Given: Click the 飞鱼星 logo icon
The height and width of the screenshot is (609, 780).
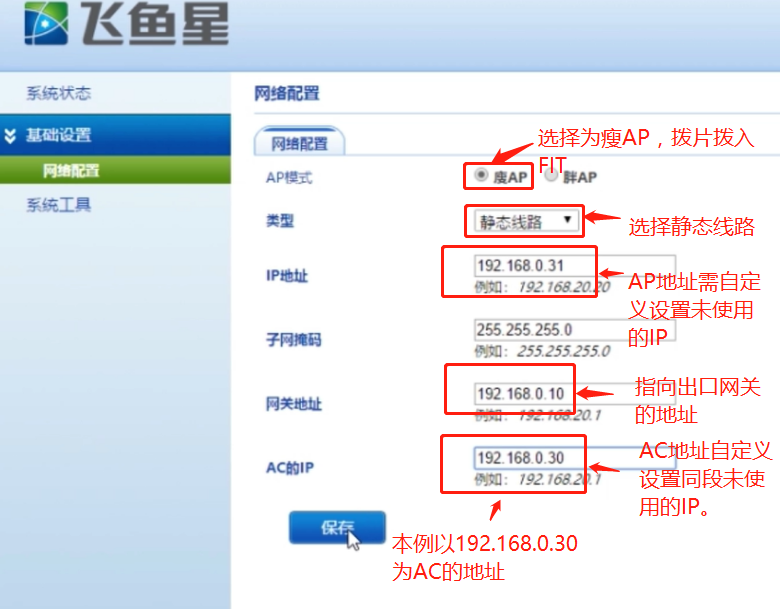Looking at the screenshot, I should point(46,23).
